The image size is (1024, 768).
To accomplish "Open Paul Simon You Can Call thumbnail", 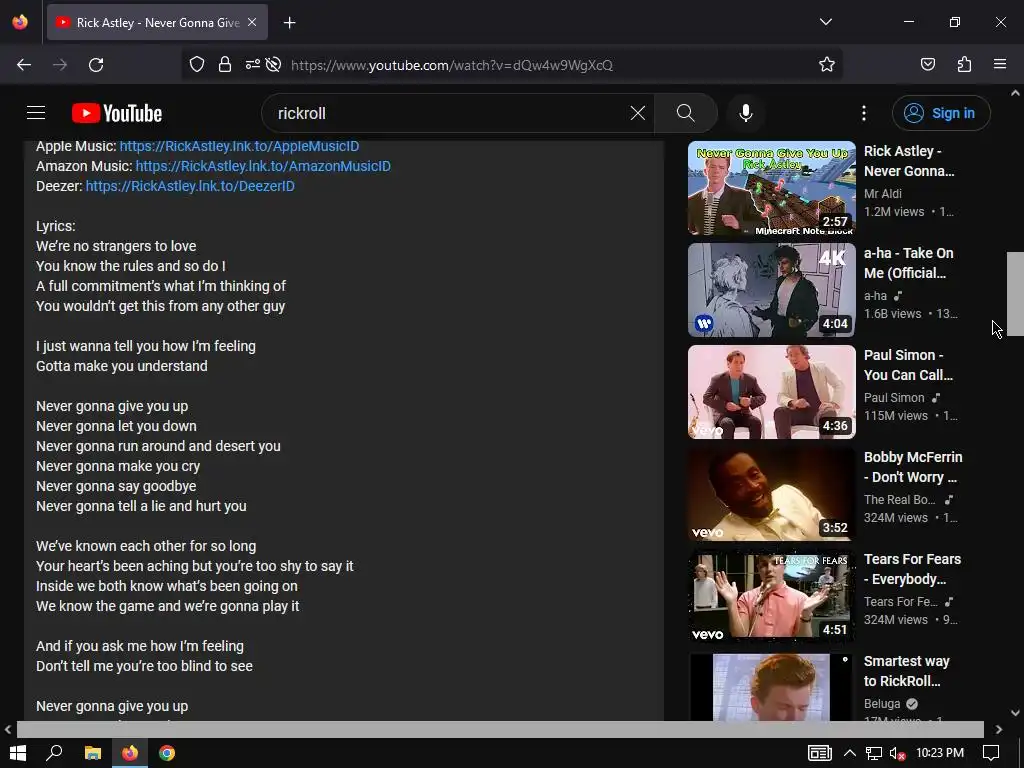I will [x=771, y=392].
